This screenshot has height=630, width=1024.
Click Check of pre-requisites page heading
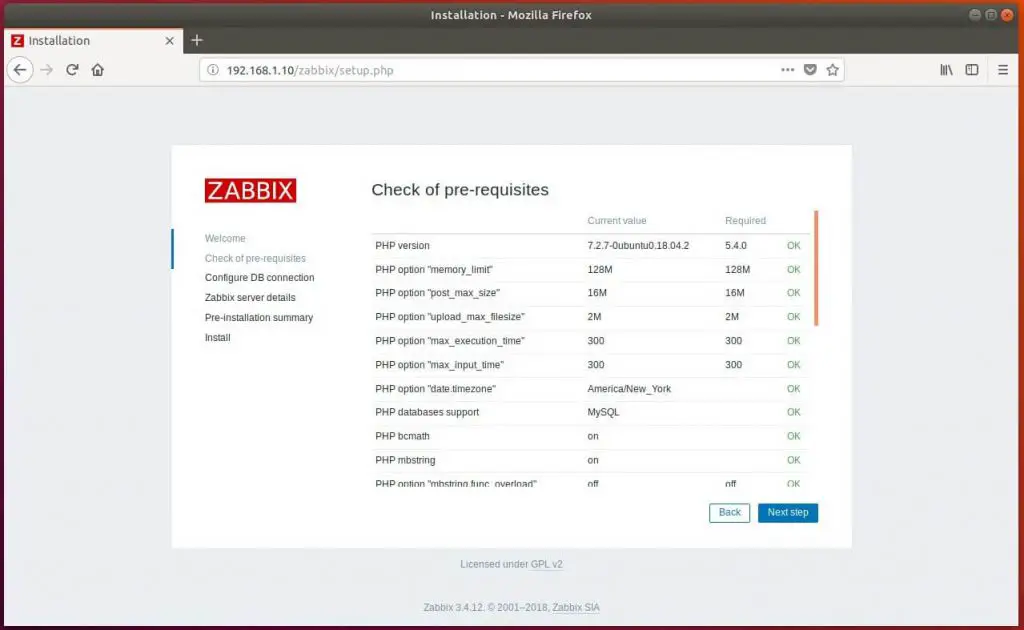pos(460,190)
